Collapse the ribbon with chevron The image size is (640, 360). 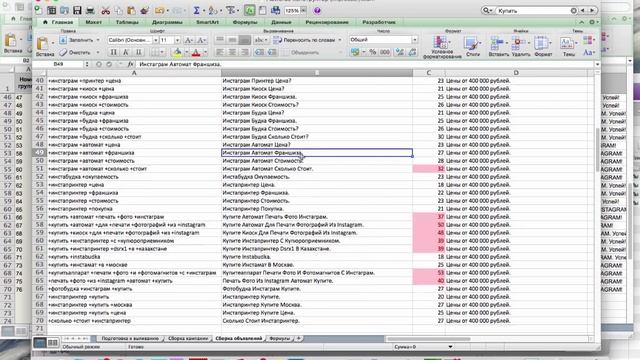(x=582, y=22)
